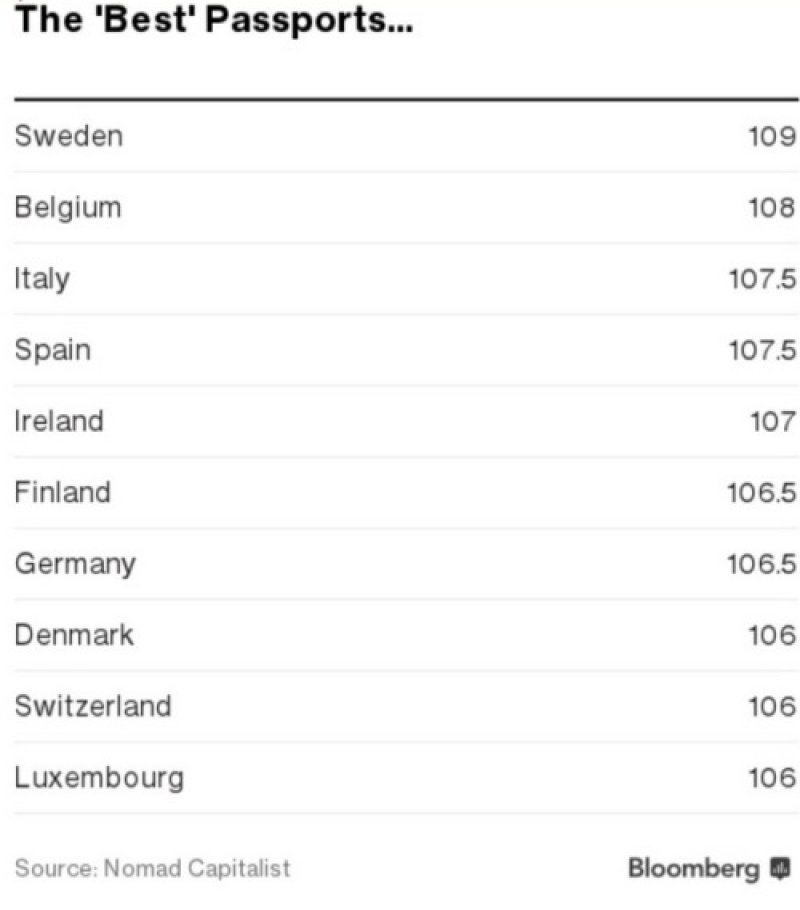Click the Source: Nomad Capitalist text
Screen dimensions: 800x910
(x=152, y=867)
